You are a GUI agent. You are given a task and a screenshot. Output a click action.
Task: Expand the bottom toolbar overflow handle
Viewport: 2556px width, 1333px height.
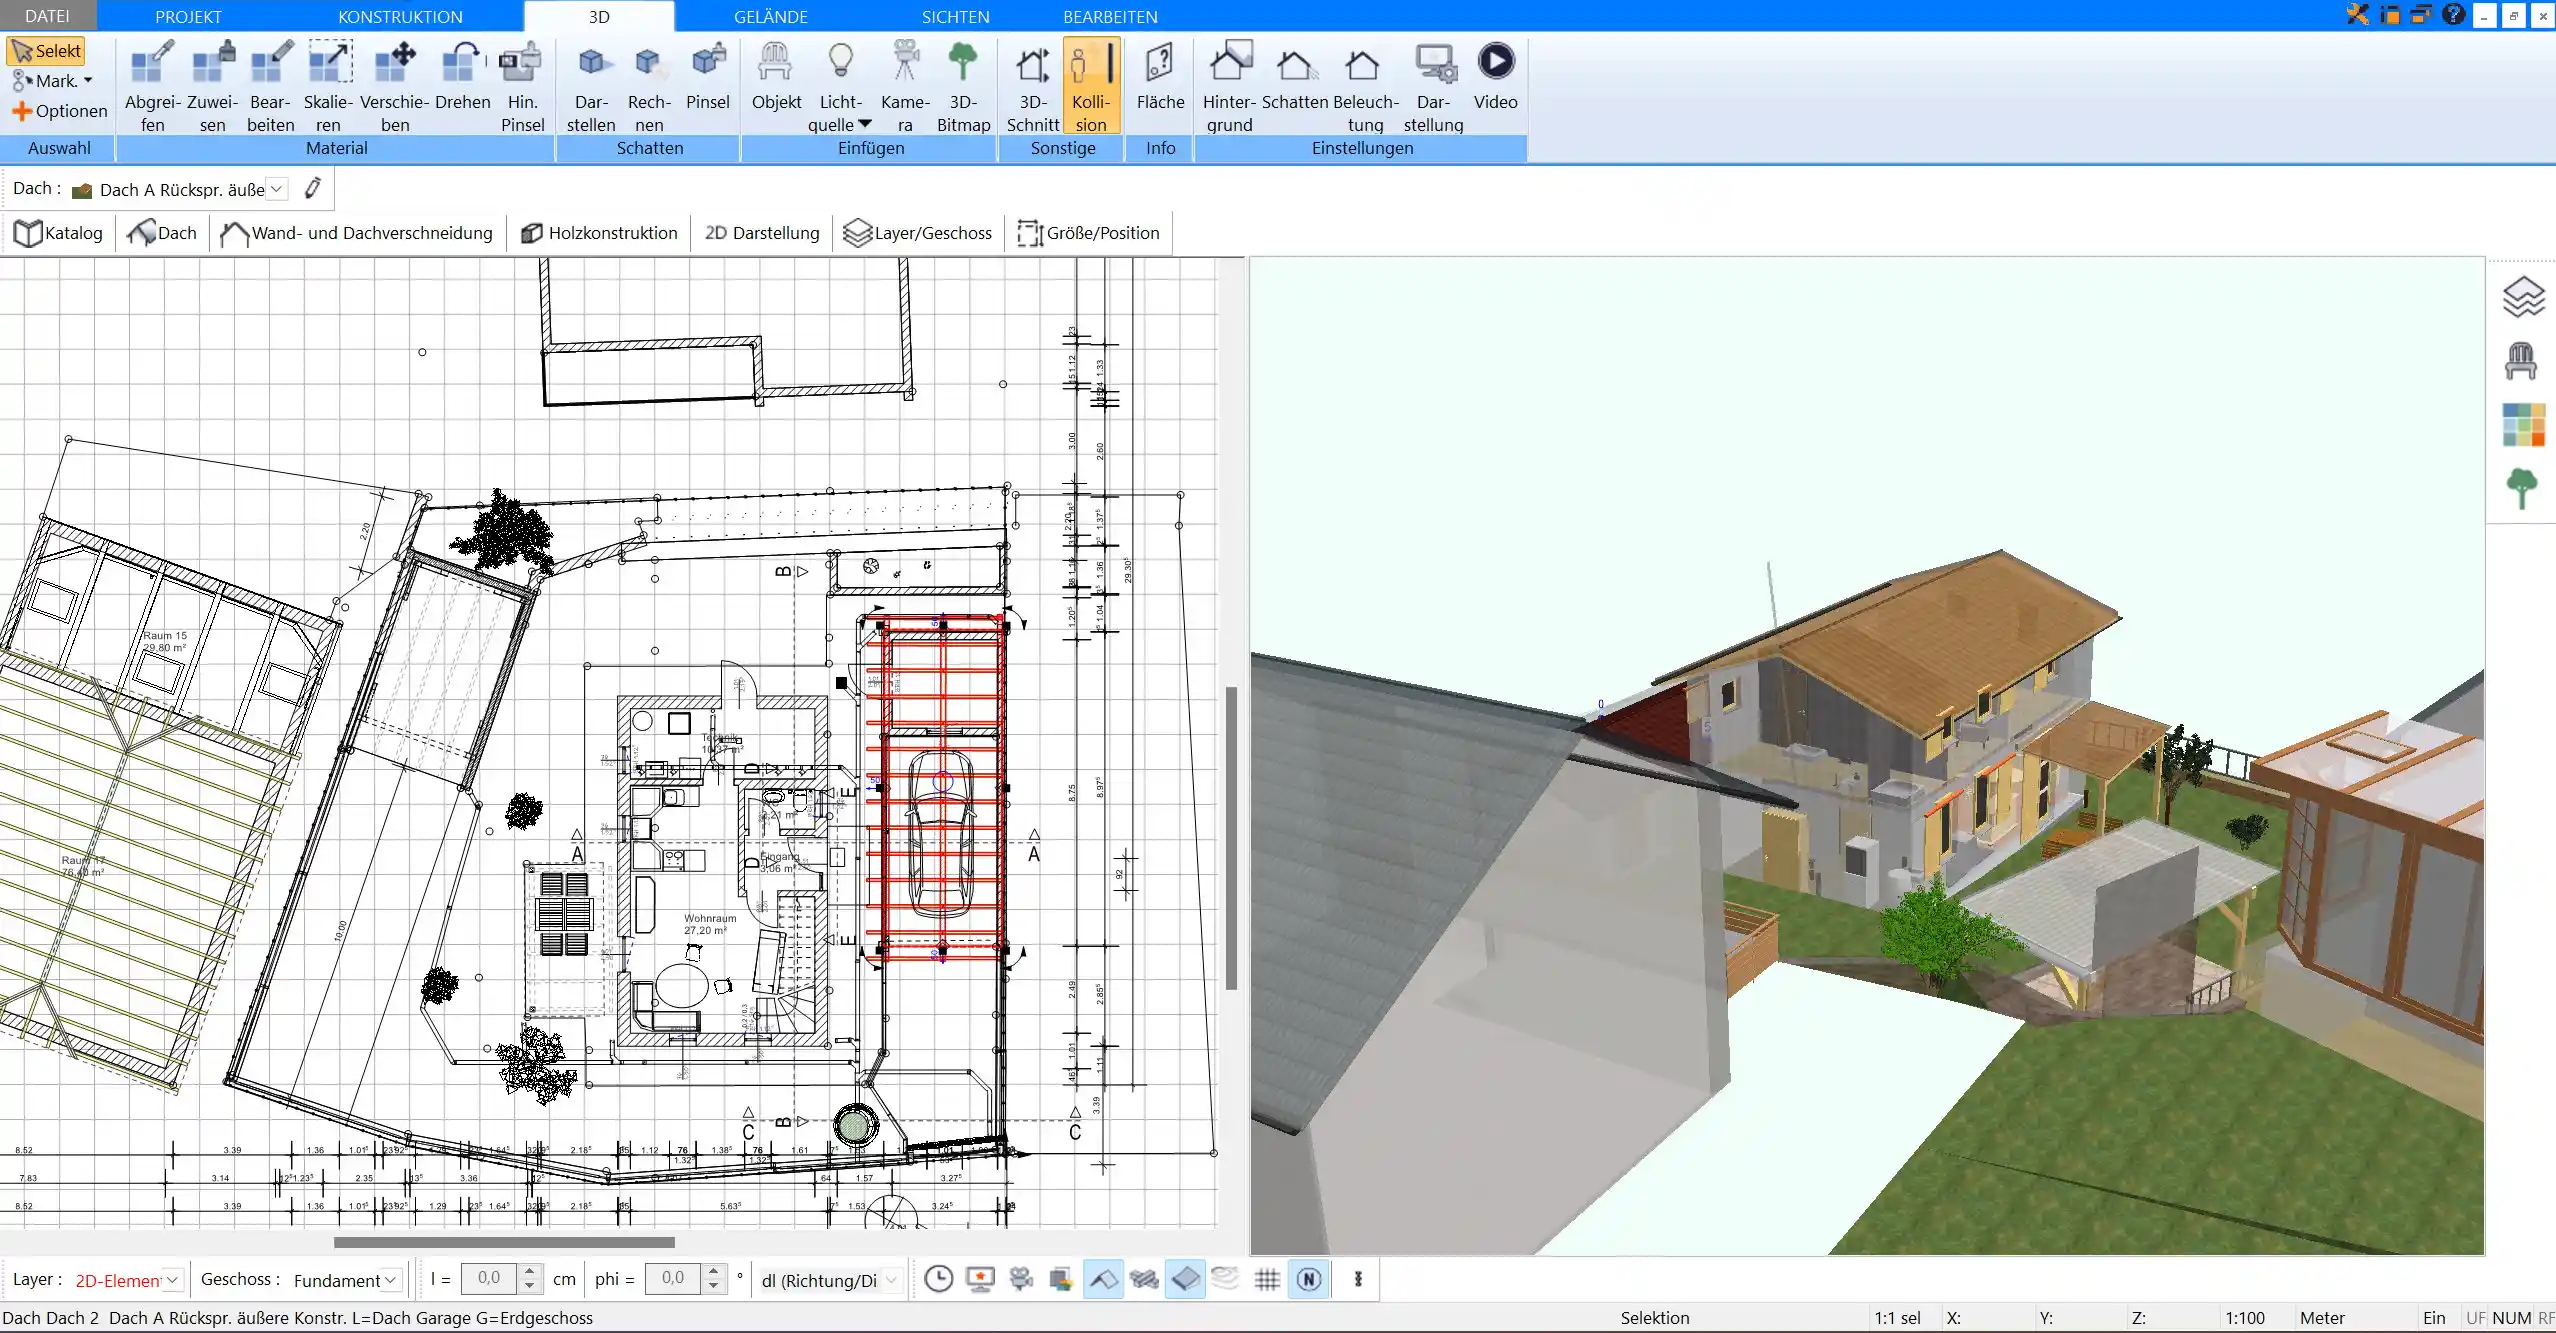click(1357, 1279)
